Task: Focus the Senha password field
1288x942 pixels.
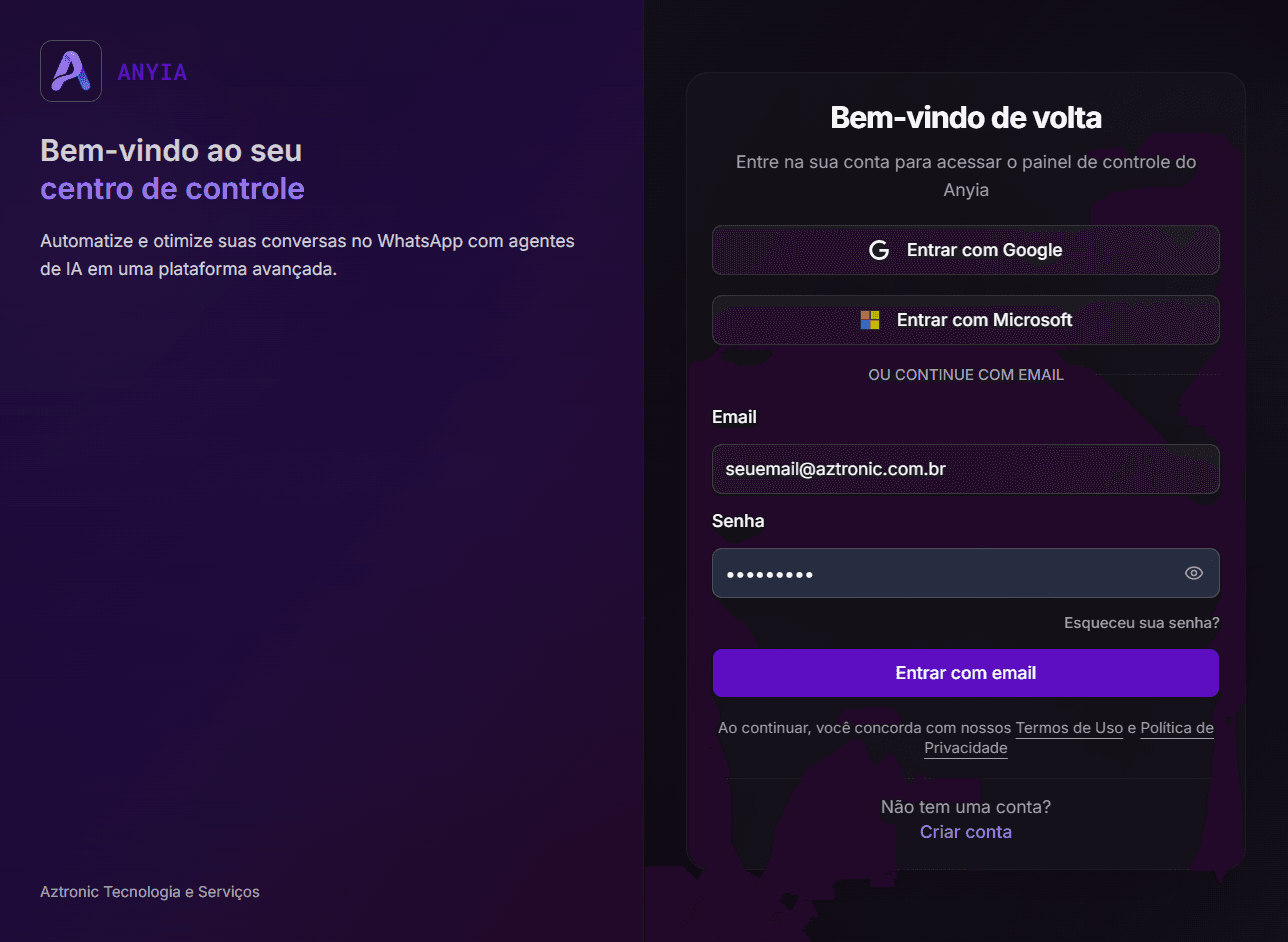Action: tap(965, 573)
